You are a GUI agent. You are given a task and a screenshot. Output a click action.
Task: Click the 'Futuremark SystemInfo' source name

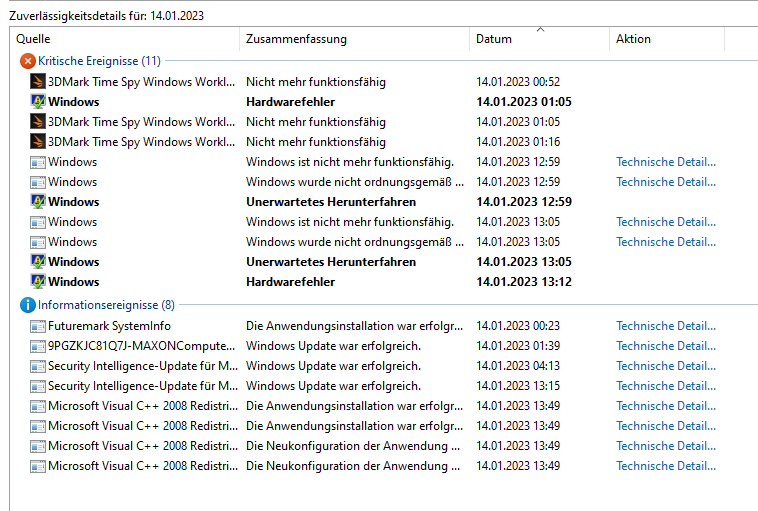click(x=109, y=326)
